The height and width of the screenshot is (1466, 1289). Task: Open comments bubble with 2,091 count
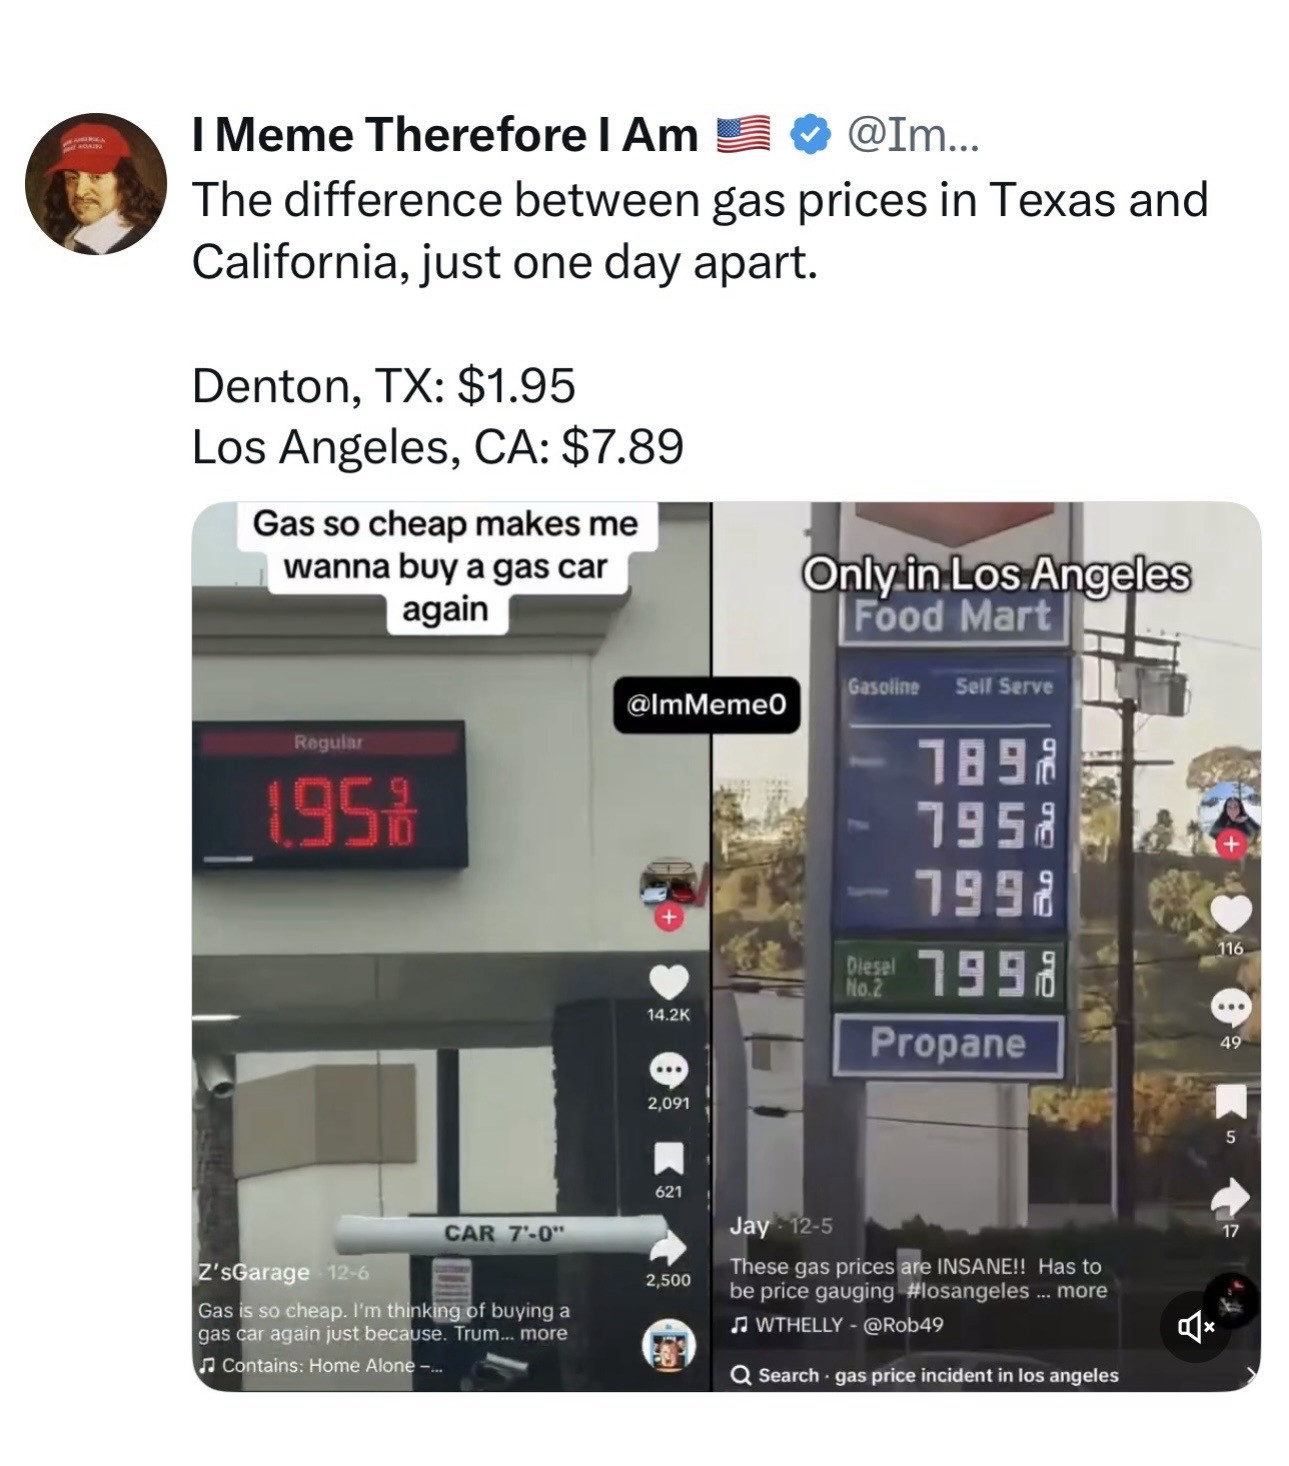668,1070
